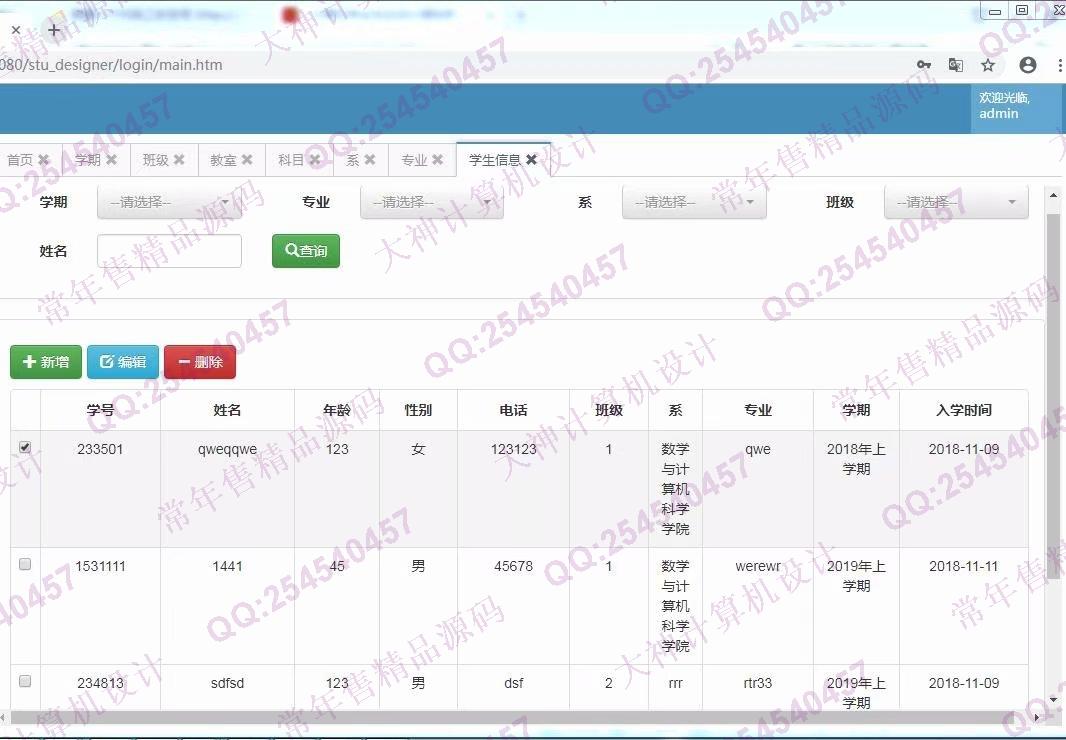Close the 学生信息 tab with its x icon

pos(532,159)
